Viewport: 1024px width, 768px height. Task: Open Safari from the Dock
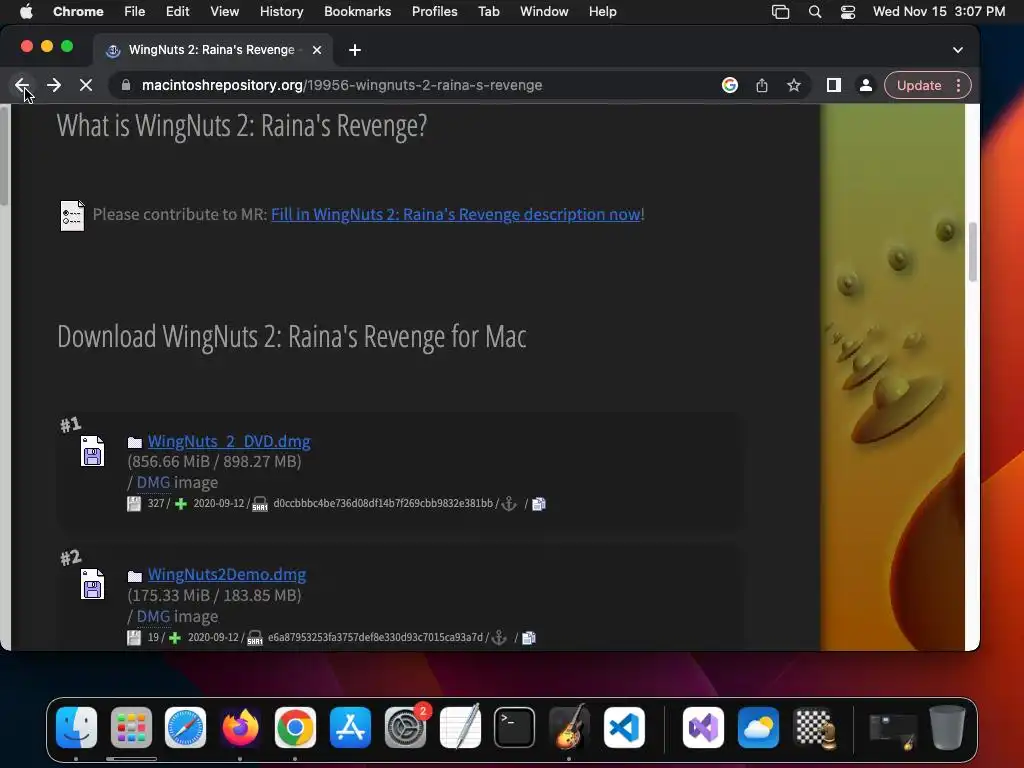(x=185, y=728)
